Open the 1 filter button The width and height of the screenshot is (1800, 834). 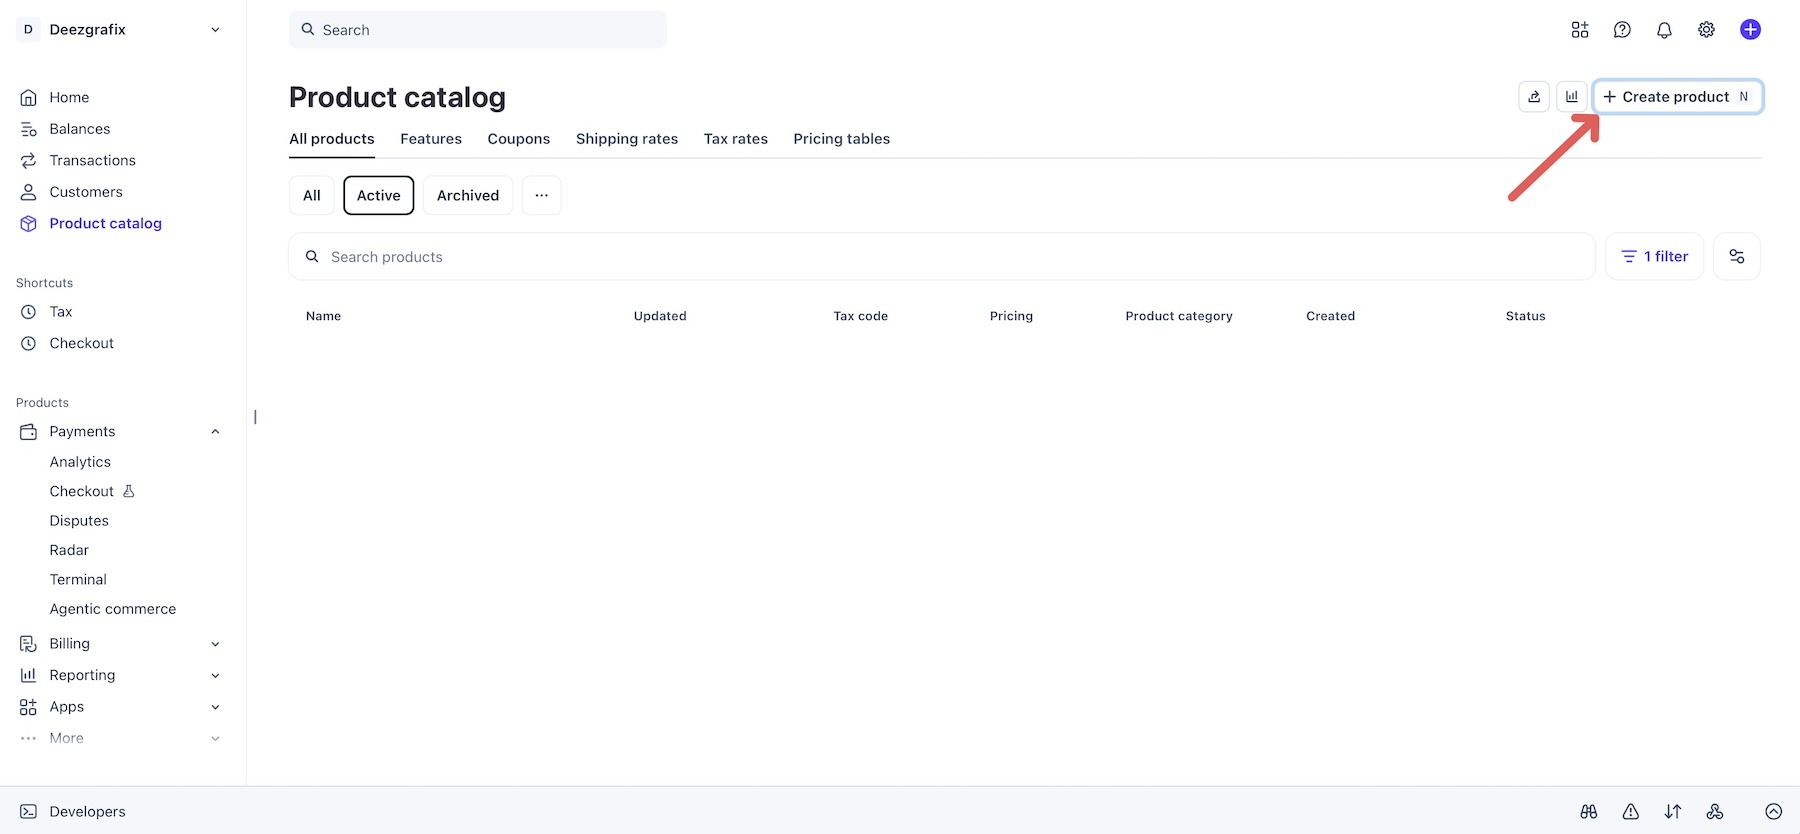point(1655,257)
